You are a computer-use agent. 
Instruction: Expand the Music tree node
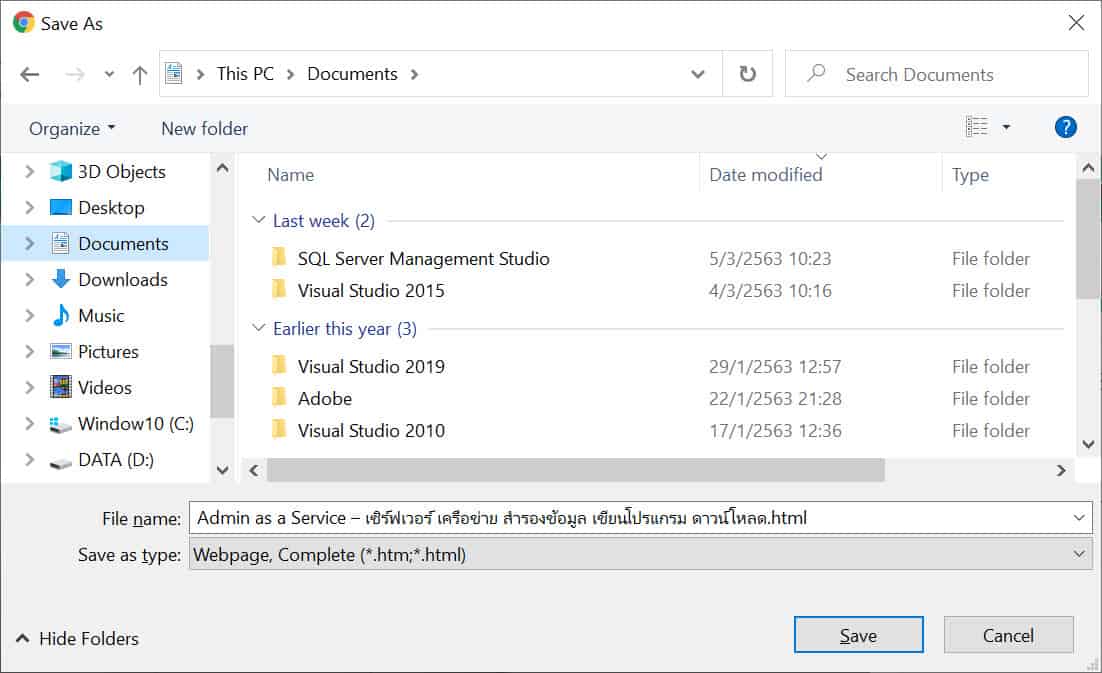(x=29, y=315)
